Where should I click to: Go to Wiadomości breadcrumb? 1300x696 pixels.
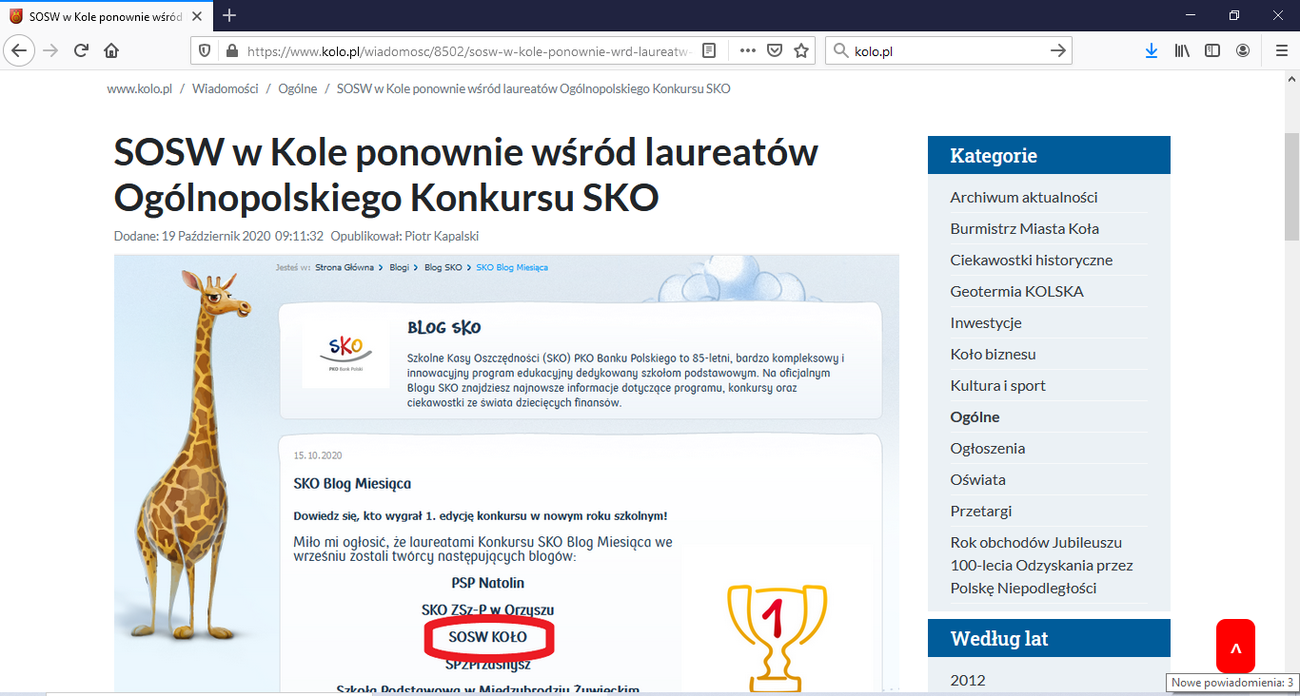[225, 89]
